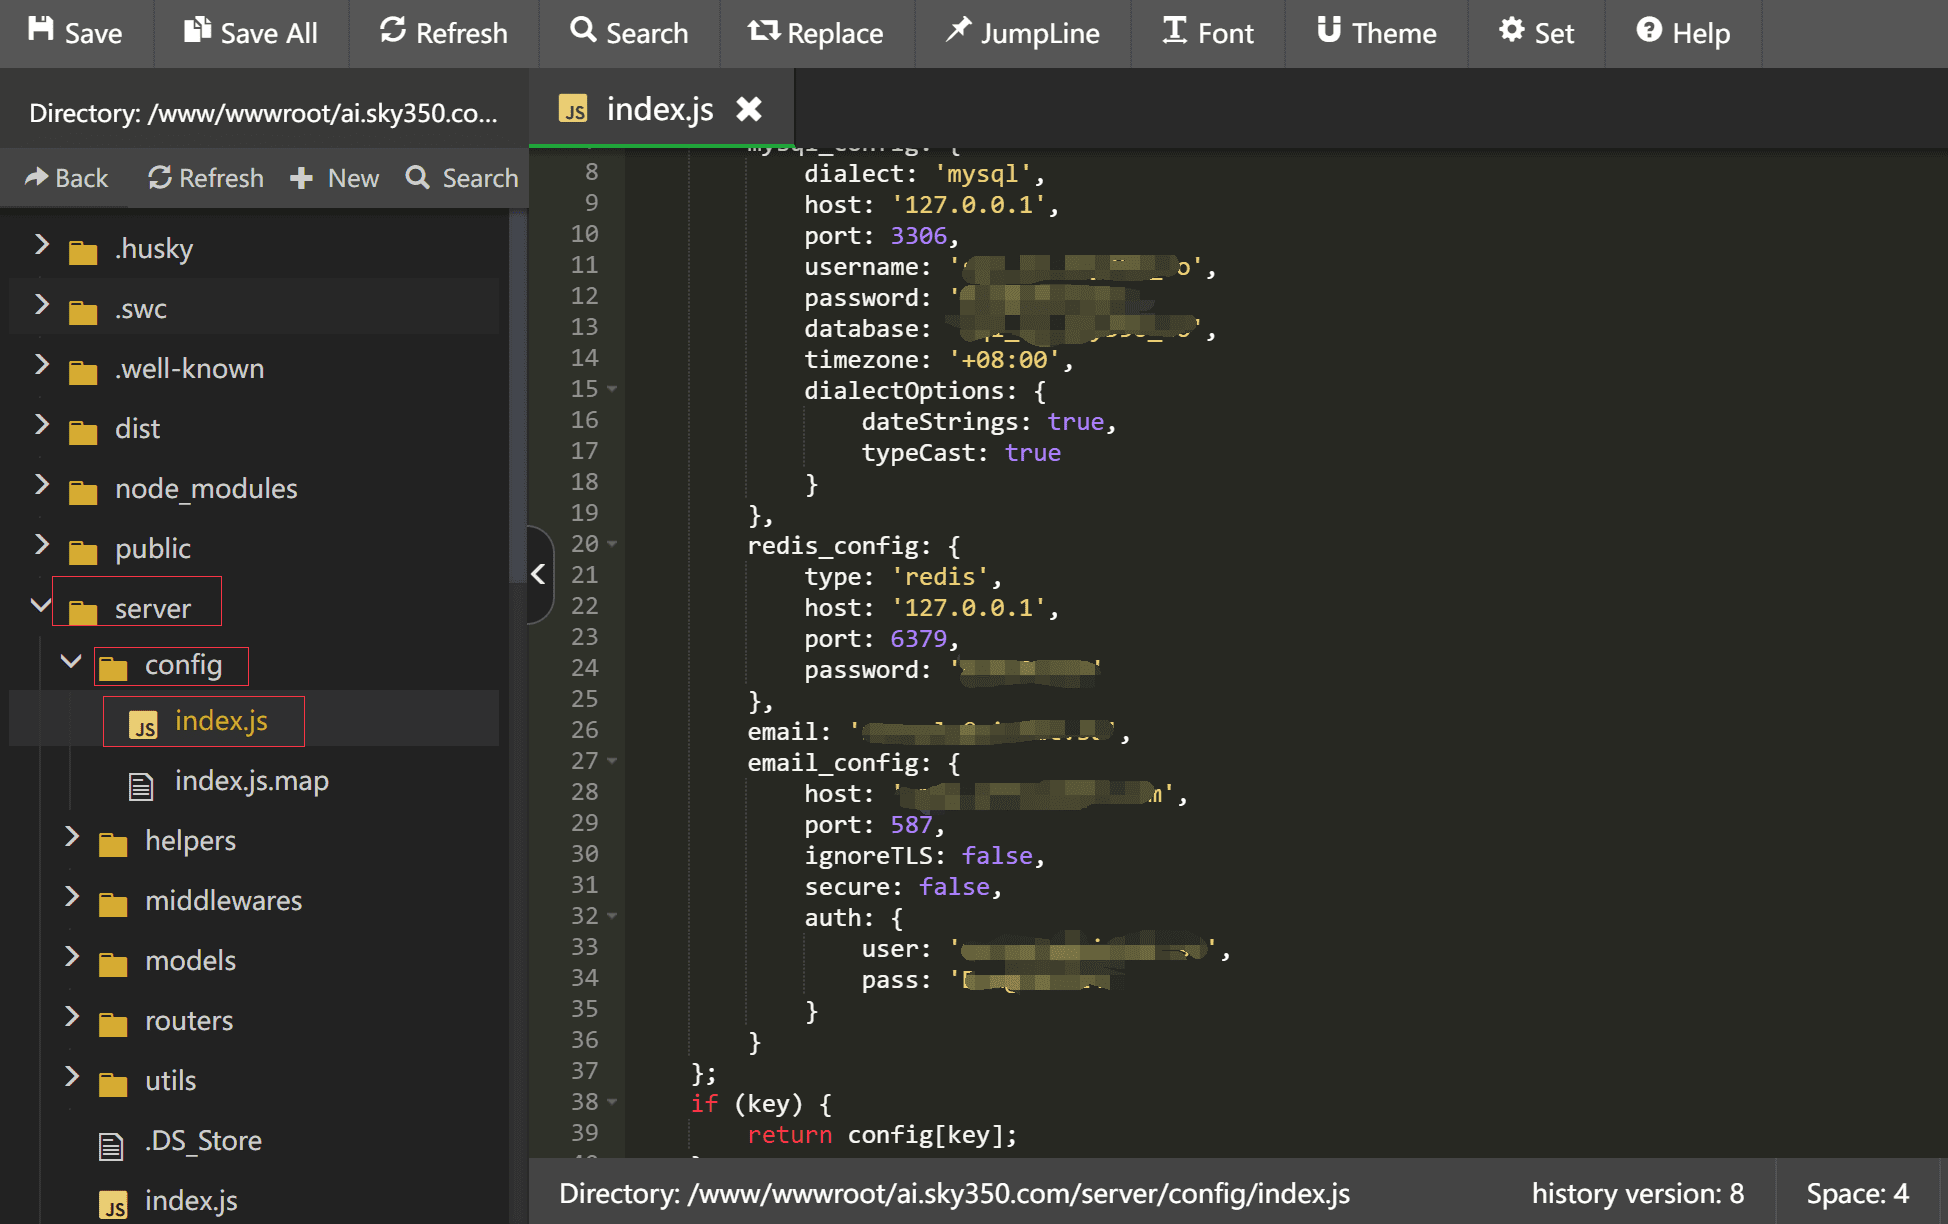Expand the node_modules folder
The height and width of the screenshot is (1224, 1948).
pos(42,486)
